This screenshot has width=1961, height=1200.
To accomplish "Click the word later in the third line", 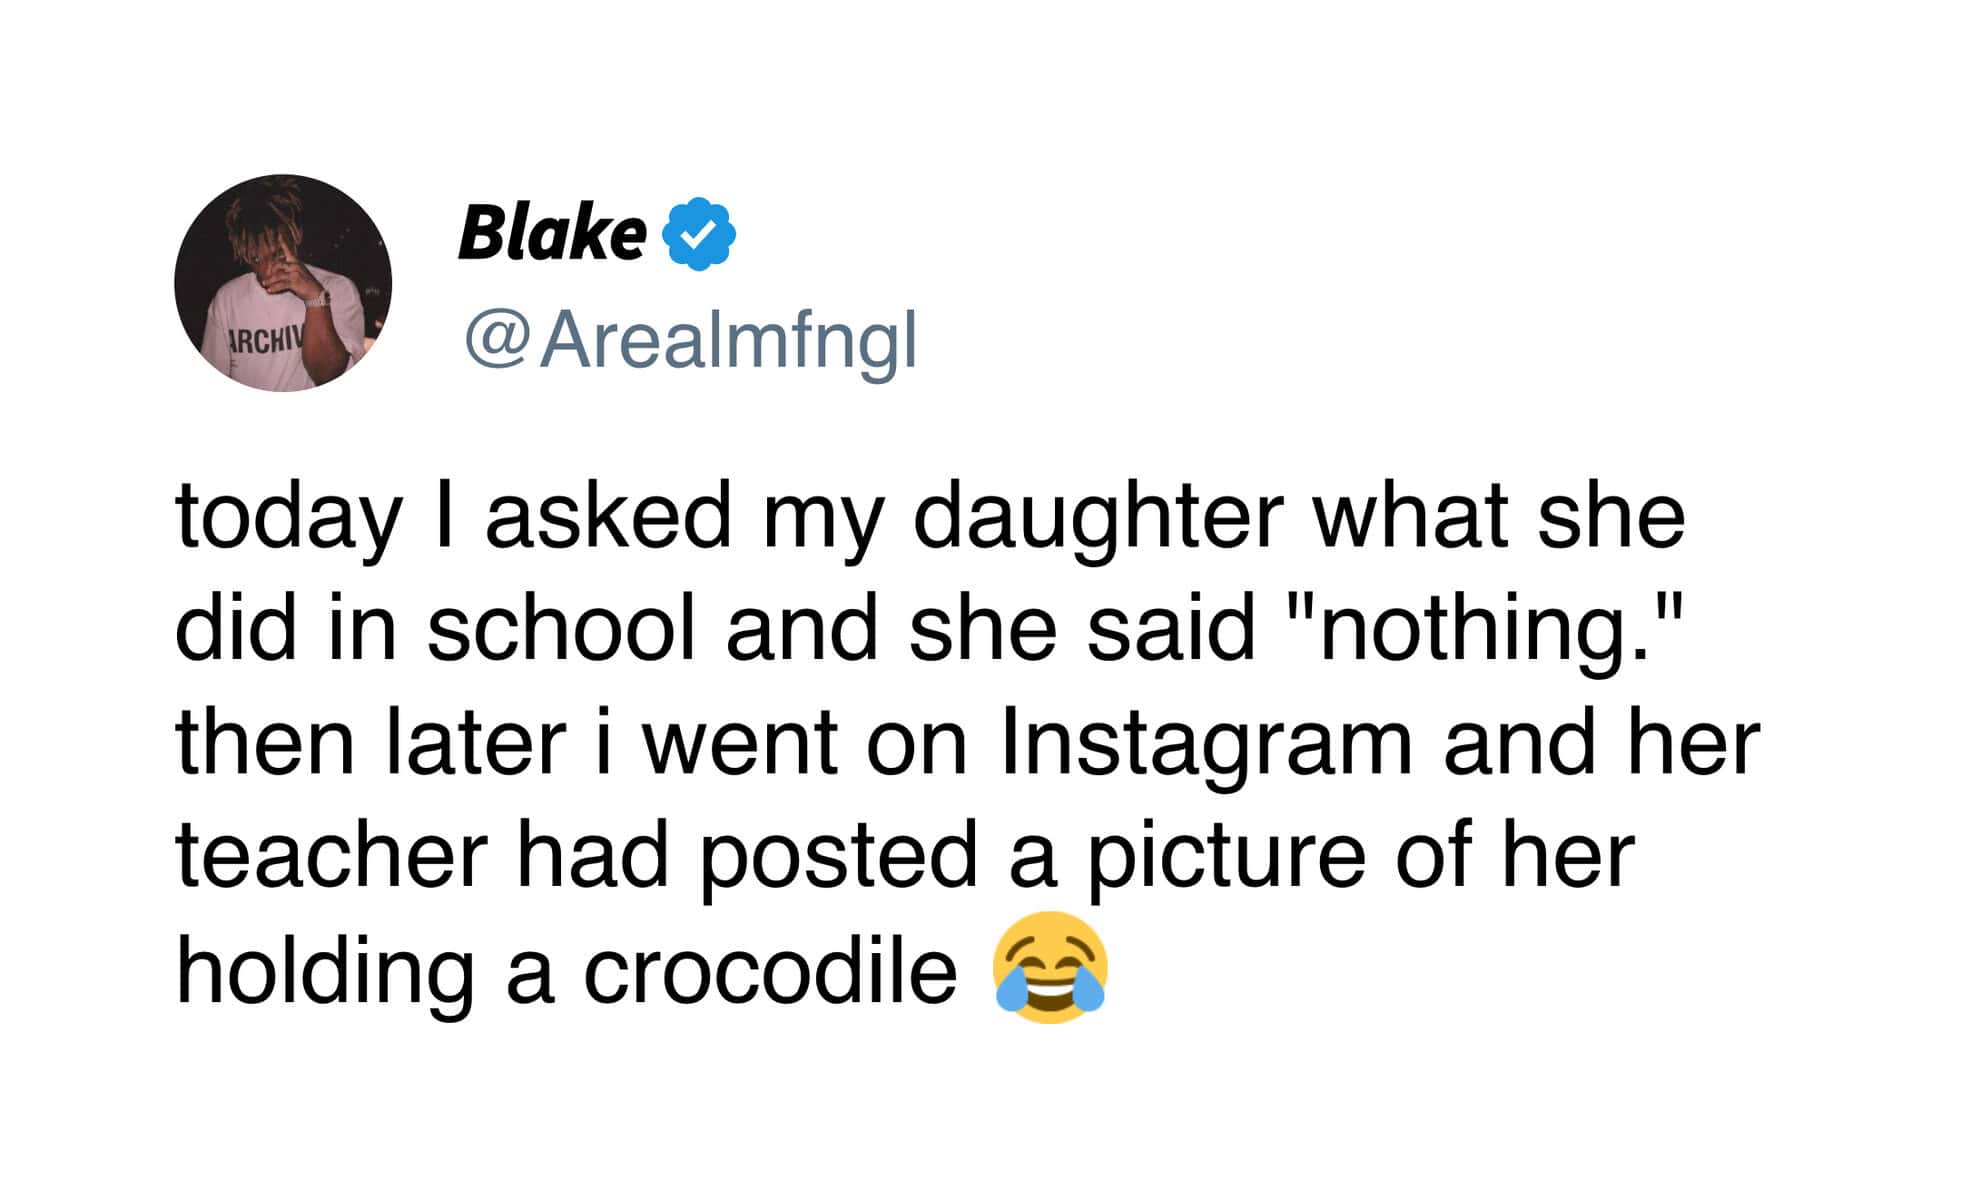I will click(475, 743).
